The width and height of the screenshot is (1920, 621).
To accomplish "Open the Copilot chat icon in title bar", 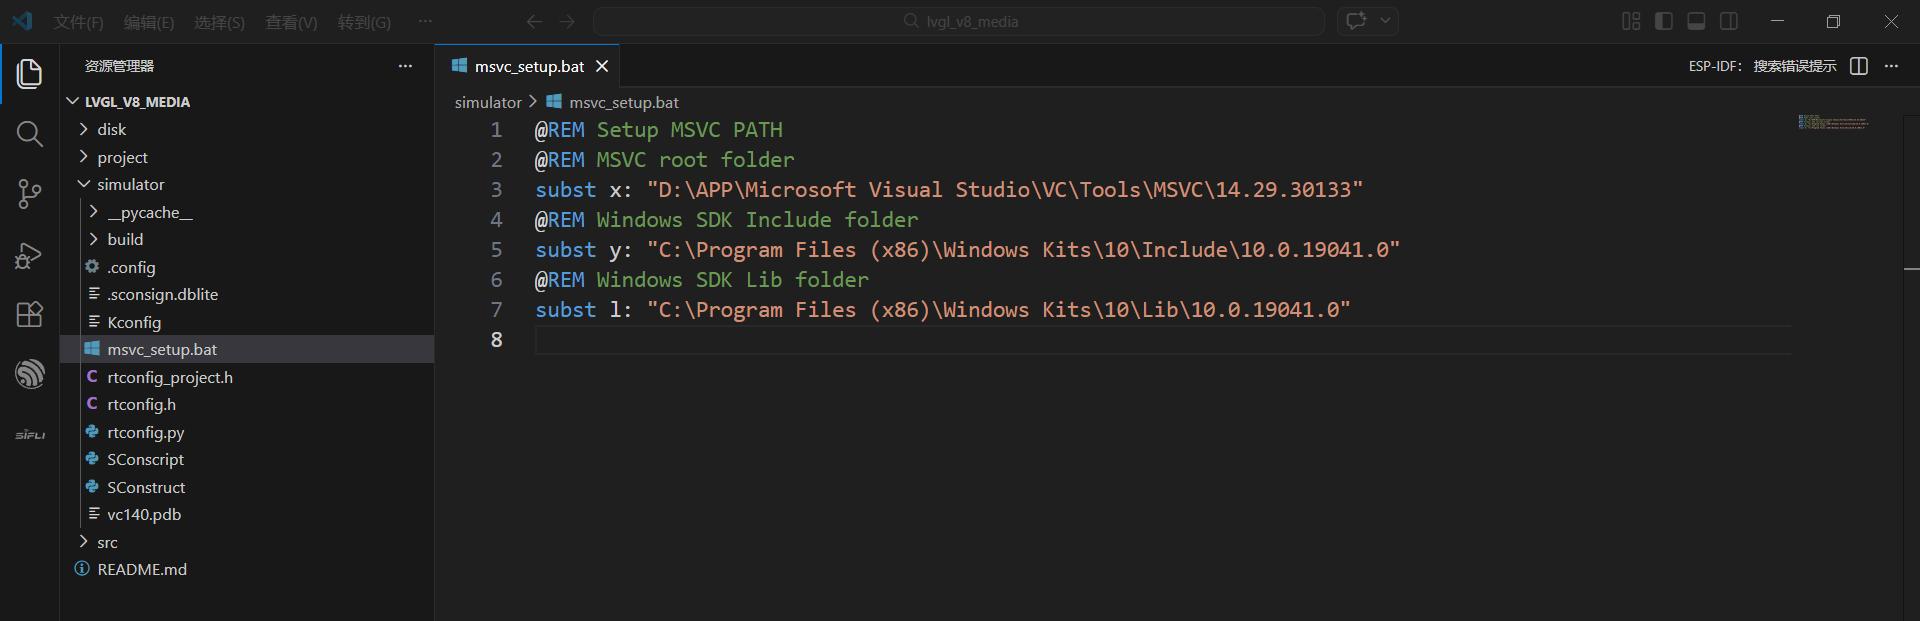I will pyautogui.click(x=1356, y=21).
